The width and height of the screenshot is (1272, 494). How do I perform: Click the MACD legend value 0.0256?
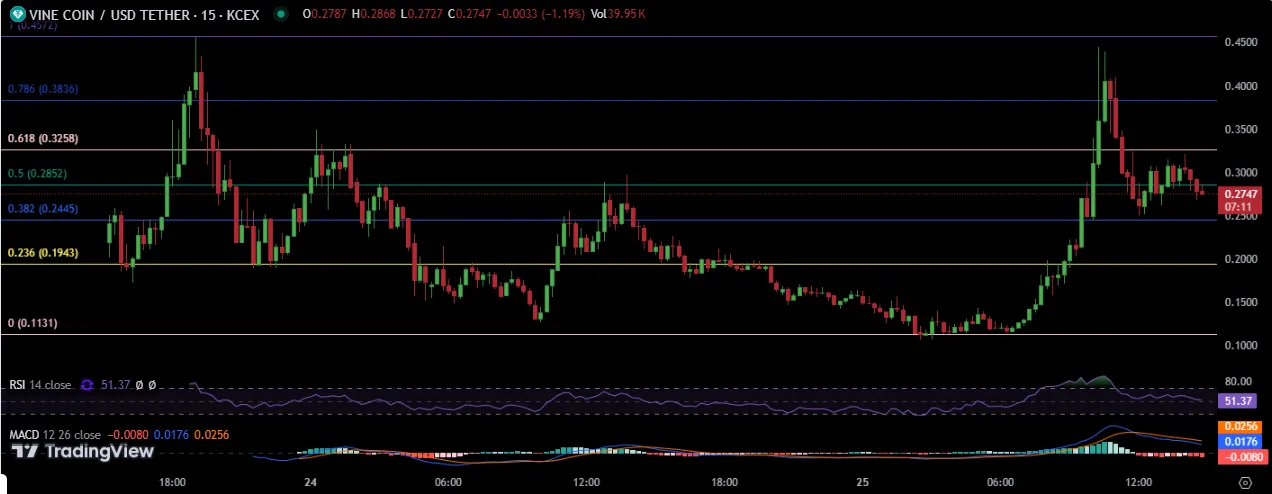(211, 435)
